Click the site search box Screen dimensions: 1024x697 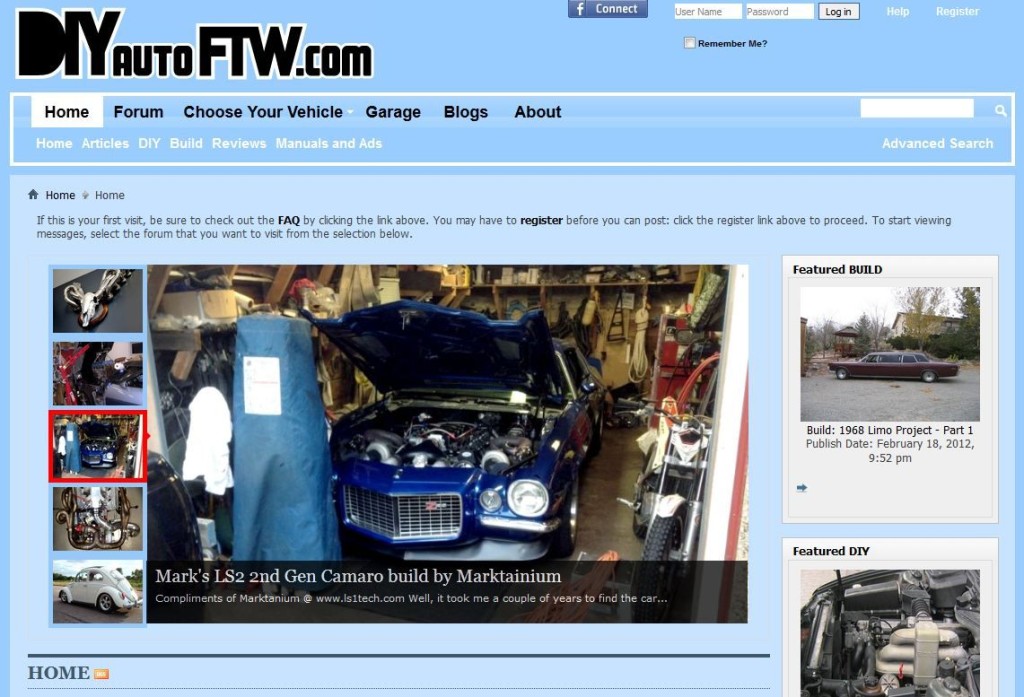917,108
